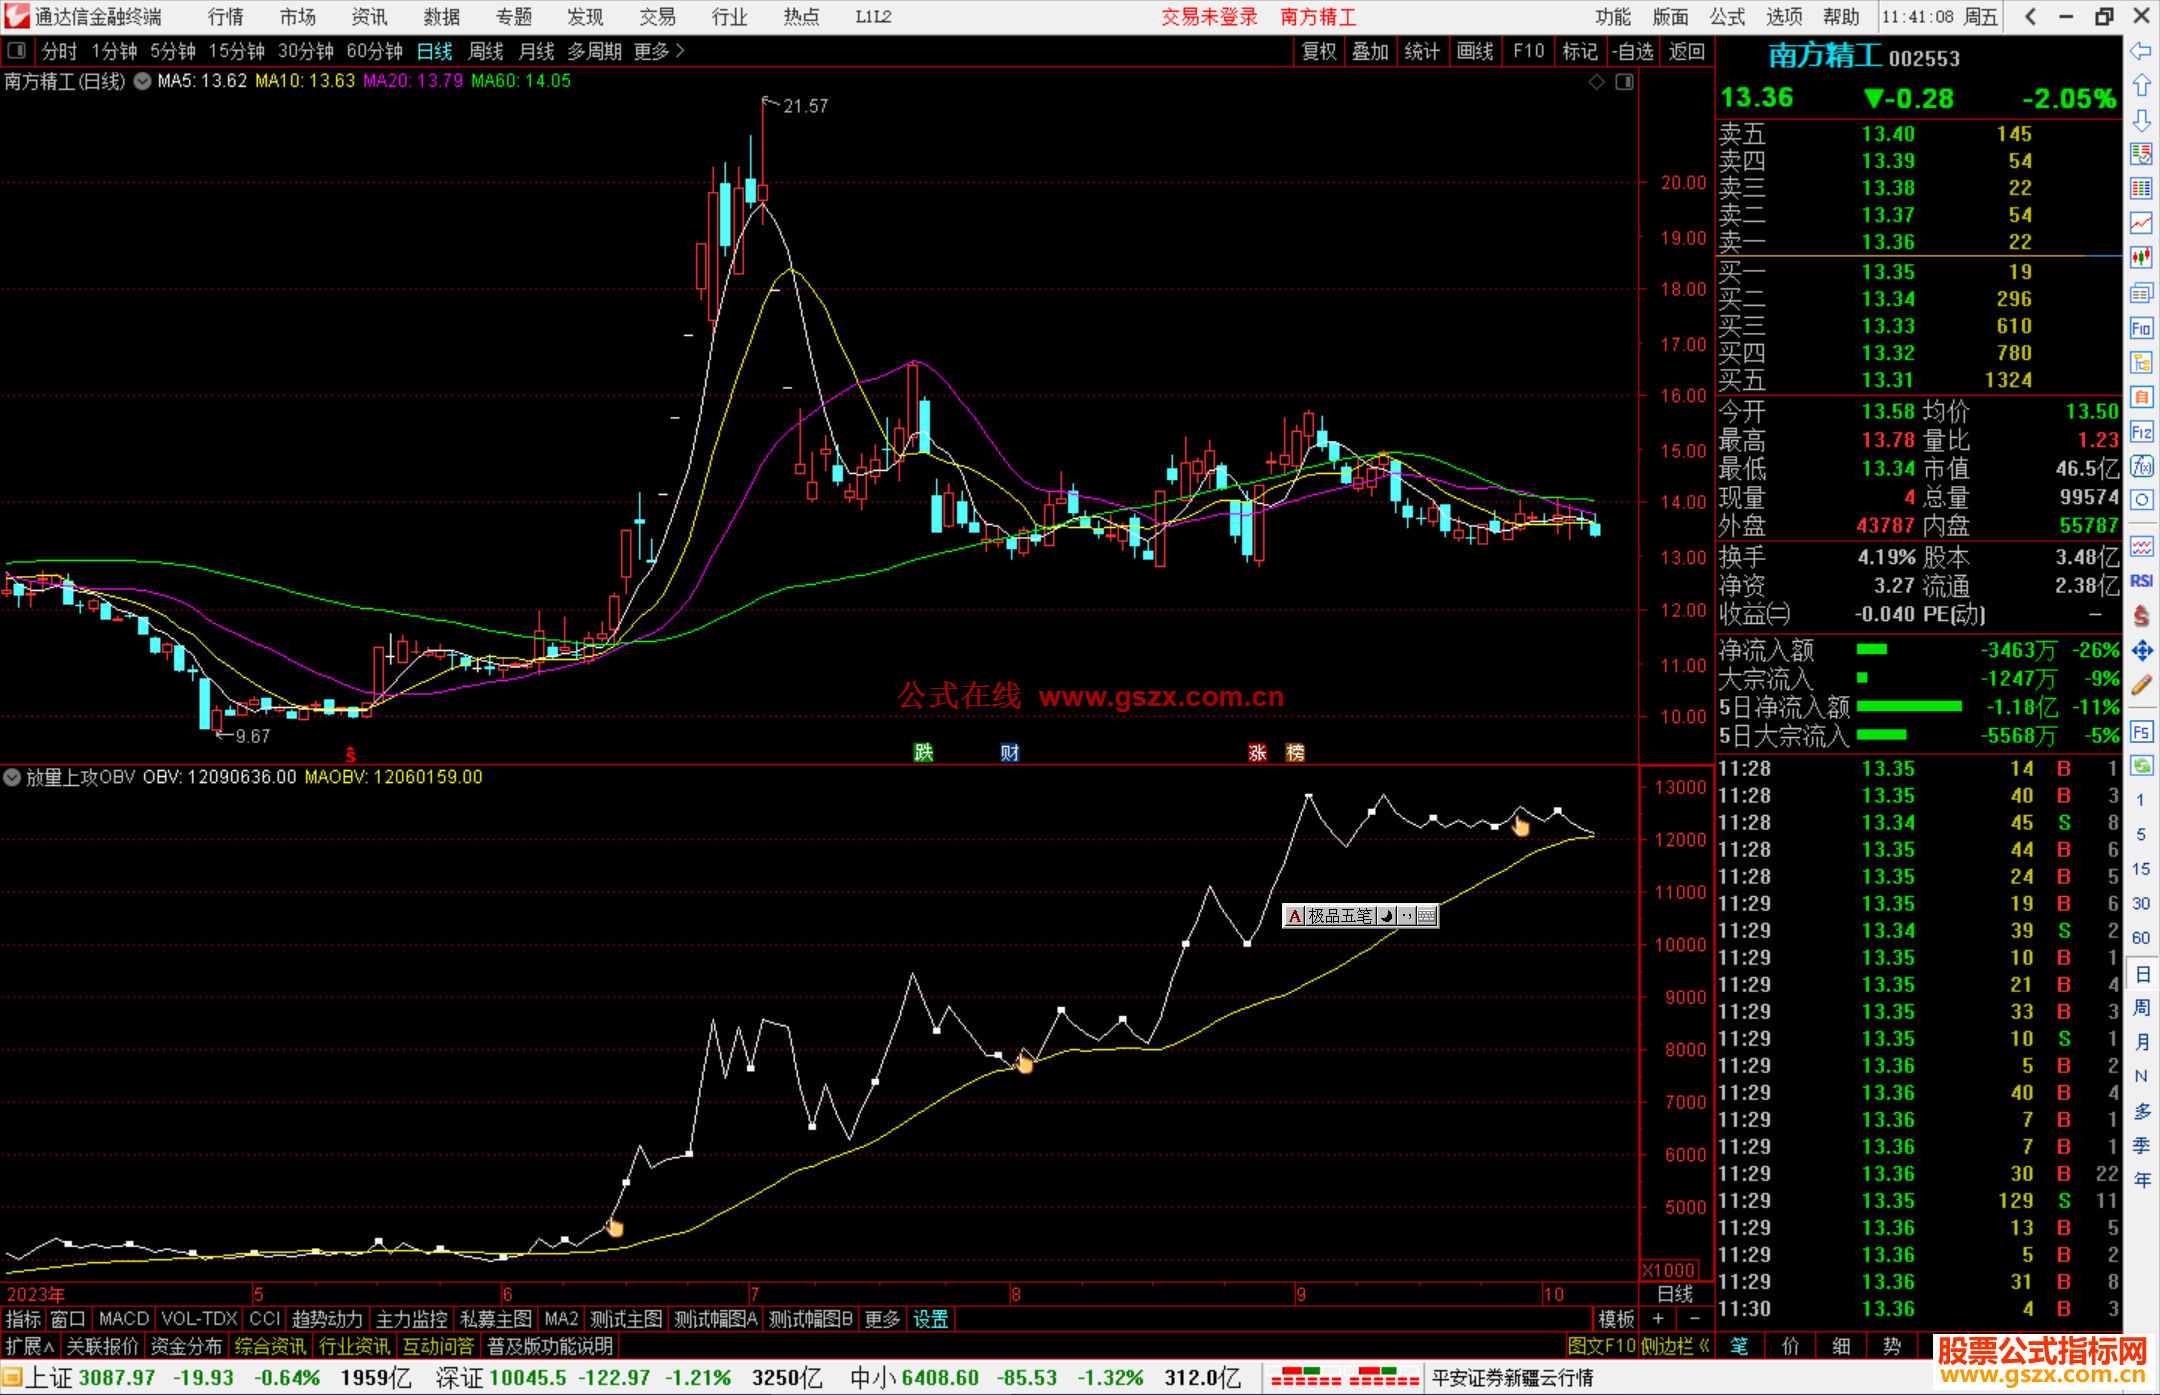This screenshot has height=1395, width=2160.
Task: Open the candlestick chart sidebar icon
Action: point(2141,258)
